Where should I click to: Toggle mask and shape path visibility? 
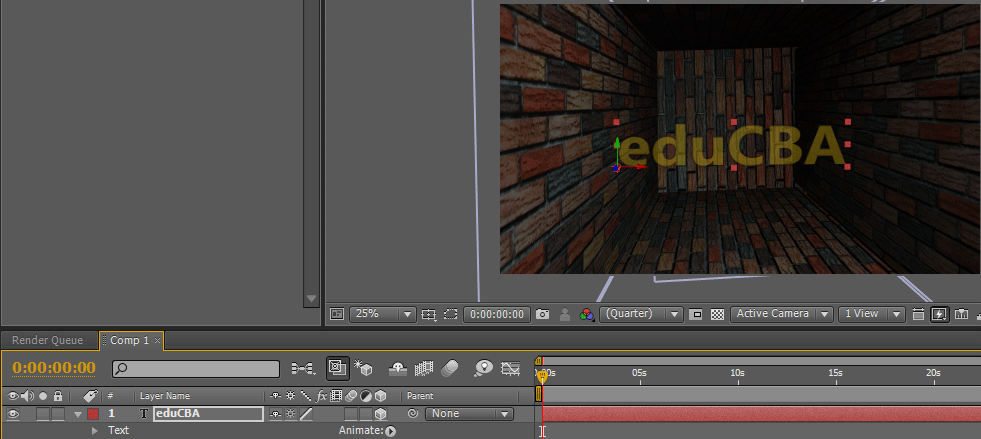[450, 314]
